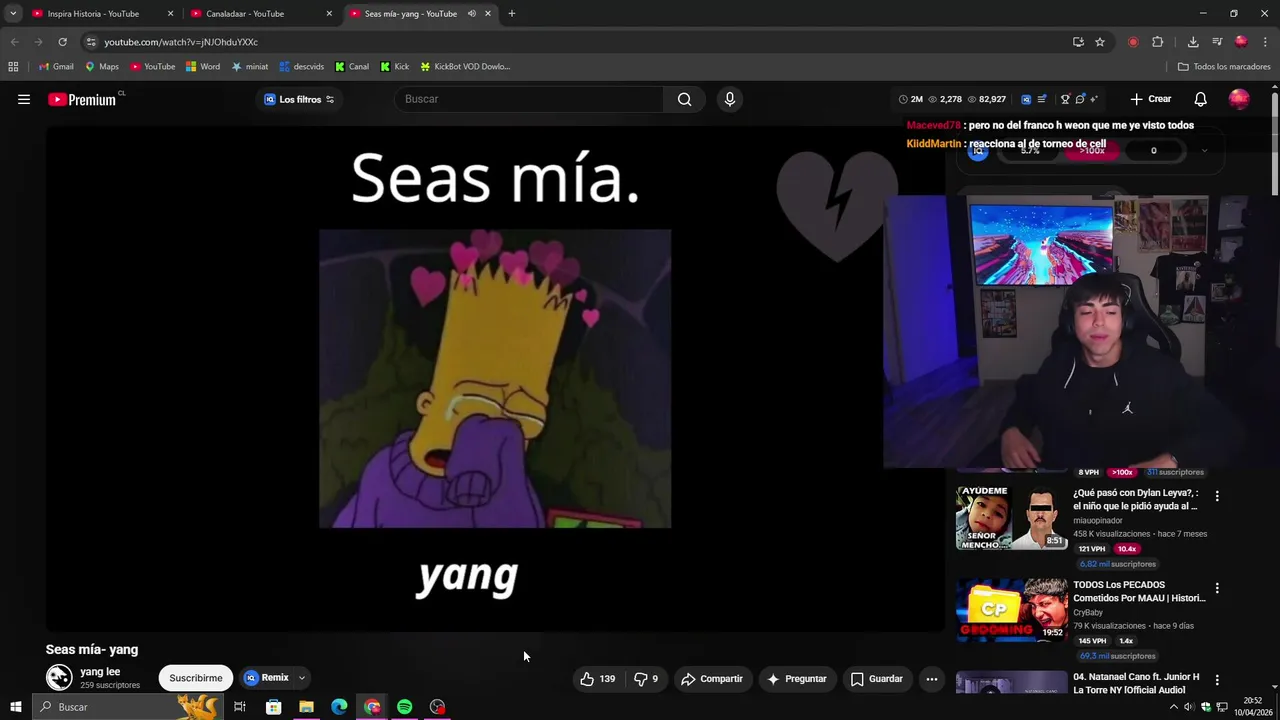Open Chrome three-dot menu

1265,42
